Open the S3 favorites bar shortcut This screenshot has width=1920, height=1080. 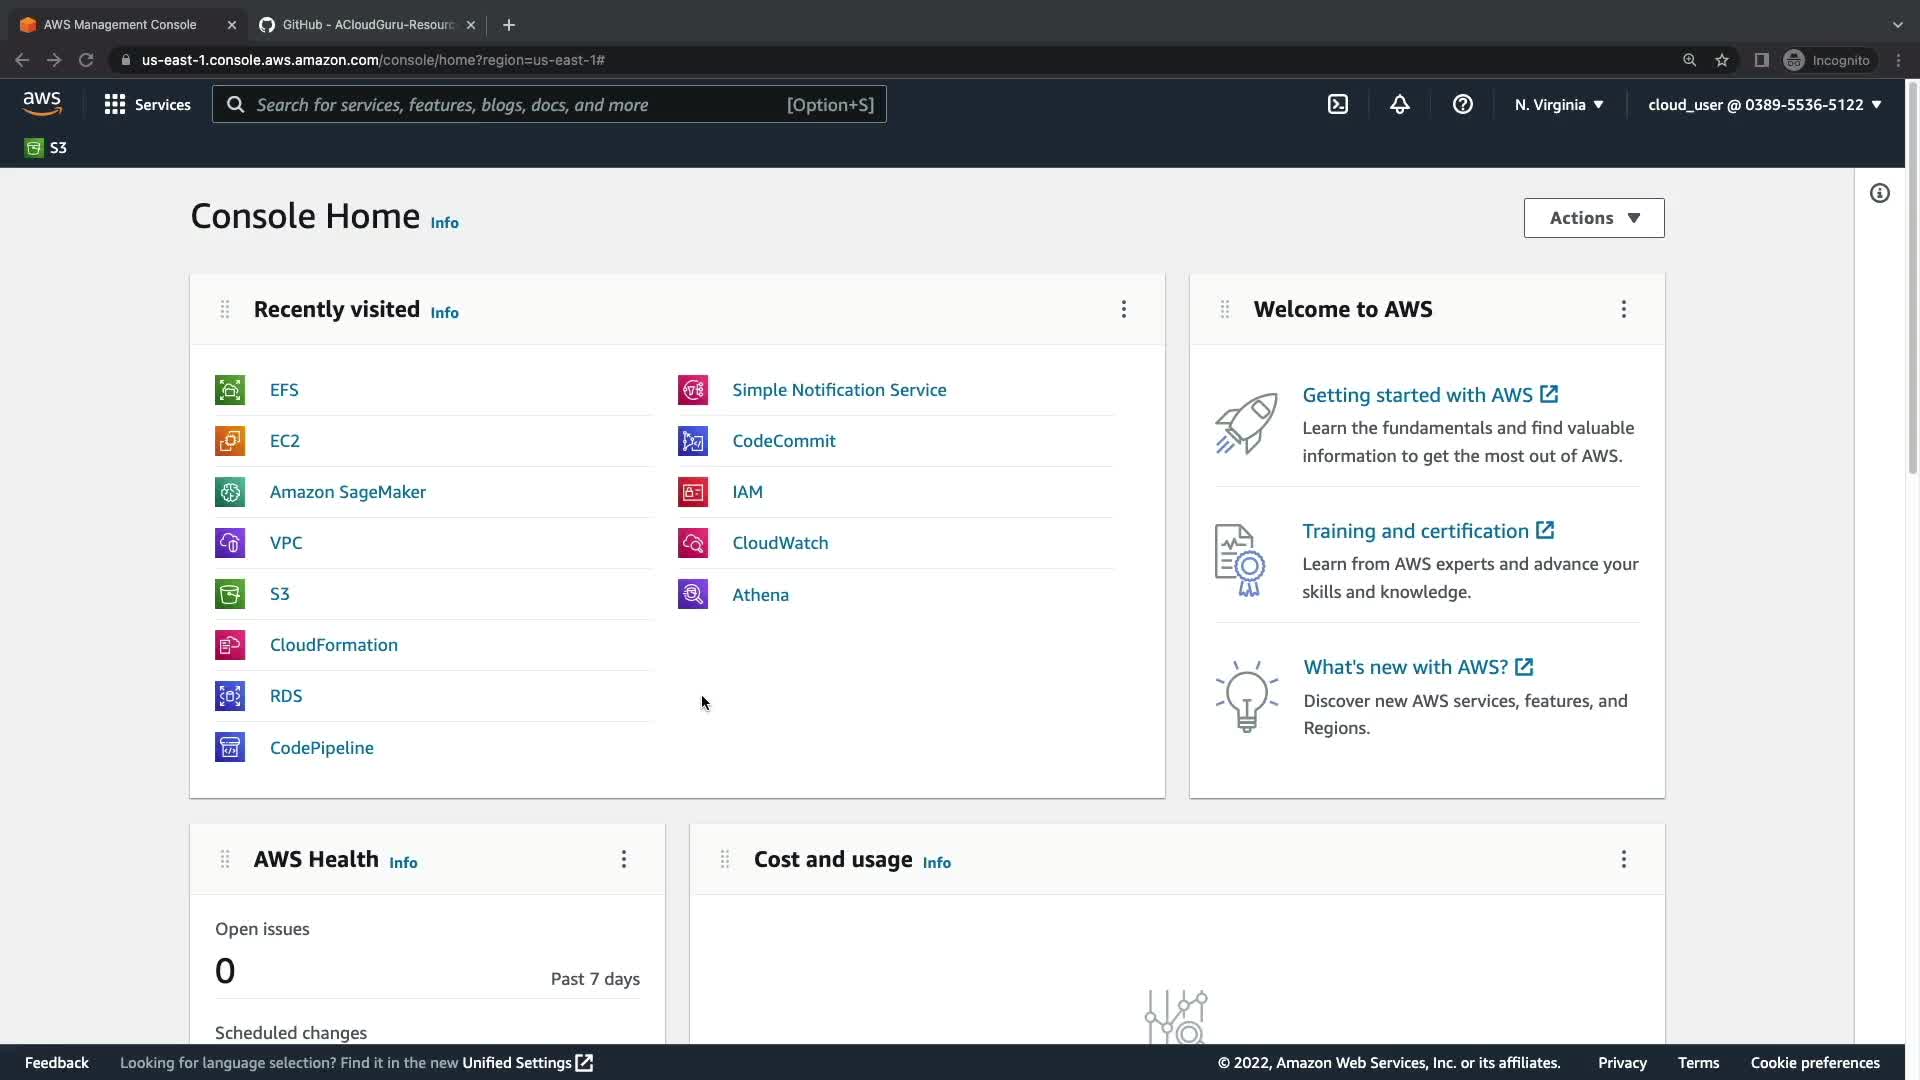pyautogui.click(x=46, y=148)
